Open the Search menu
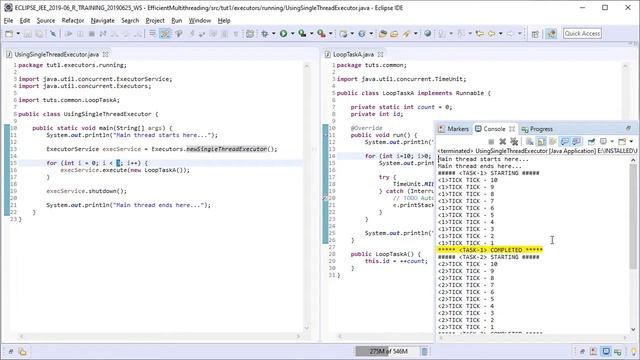The image size is (640, 360). [x=130, y=20]
